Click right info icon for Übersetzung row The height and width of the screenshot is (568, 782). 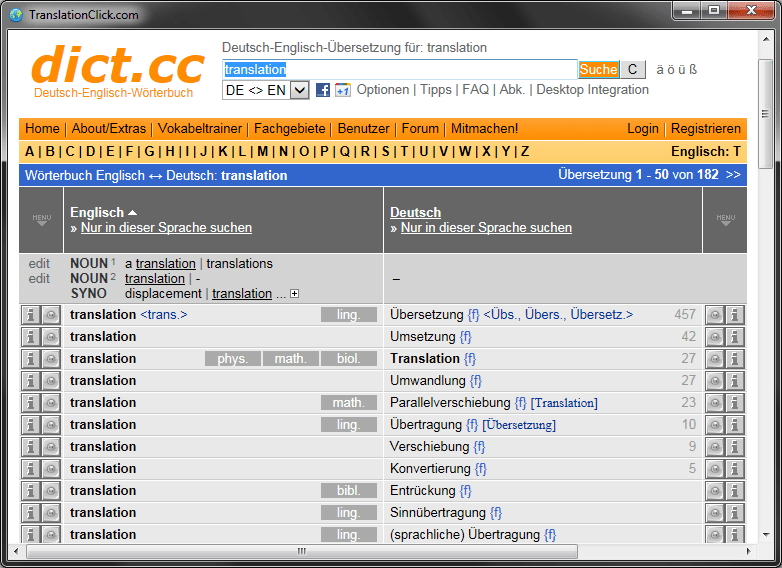[735, 315]
